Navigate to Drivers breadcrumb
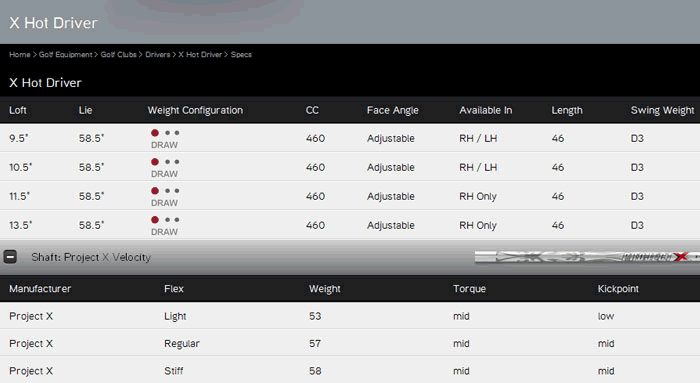The image size is (700, 383). click(x=158, y=54)
